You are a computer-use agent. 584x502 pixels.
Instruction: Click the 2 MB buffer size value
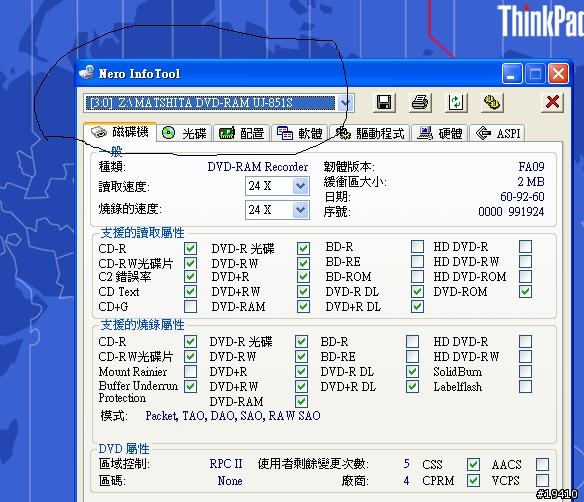click(531, 182)
